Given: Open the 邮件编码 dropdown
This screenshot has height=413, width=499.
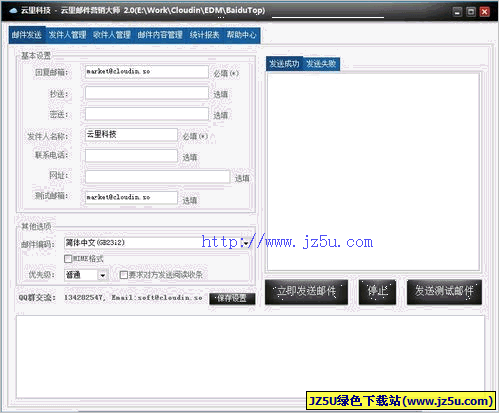Looking at the screenshot, I should [246, 243].
